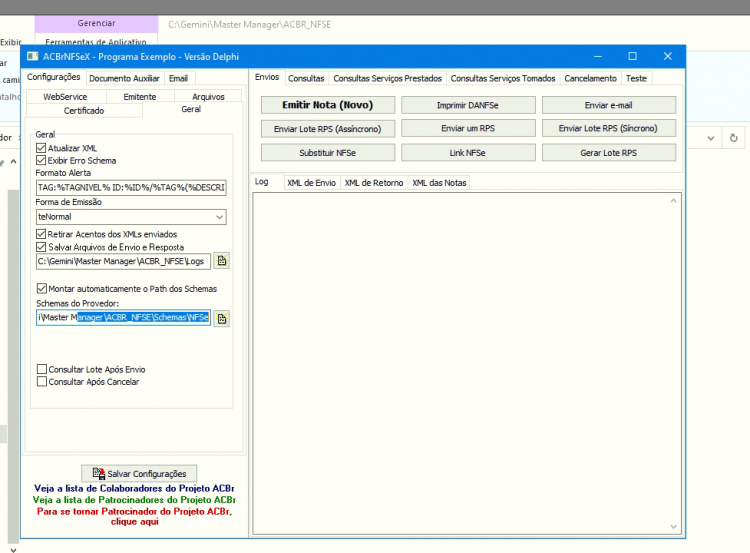Maximize the ACBrNFSeX window
Screen dimensions: 750x553
(x=632, y=56)
